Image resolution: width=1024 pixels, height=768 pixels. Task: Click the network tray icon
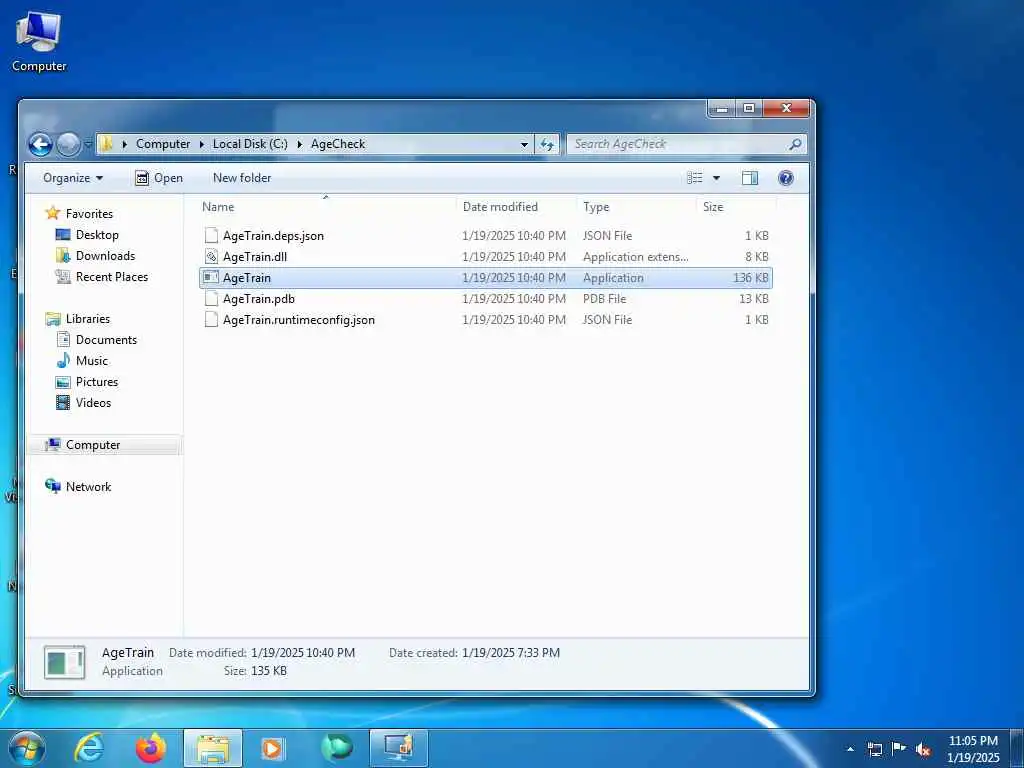point(874,749)
